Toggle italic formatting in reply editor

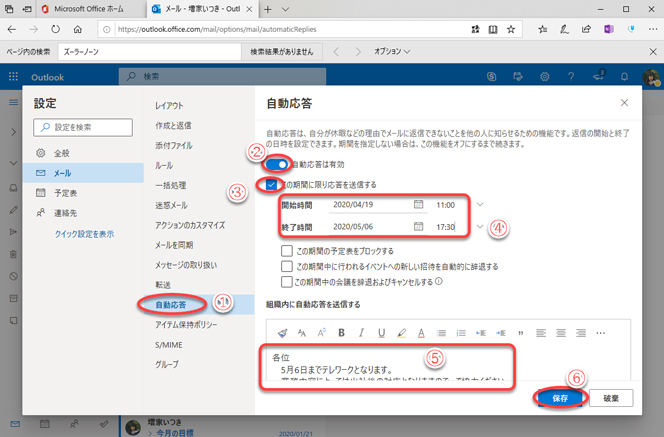pos(361,333)
